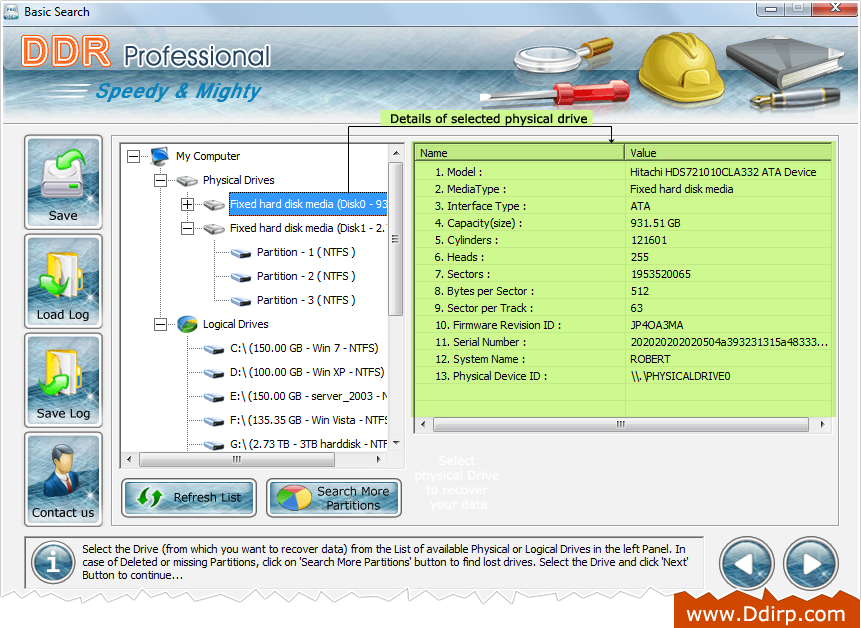This screenshot has width=861, height=628.
Task: Open the Load Log button
Action: point(63,281)
